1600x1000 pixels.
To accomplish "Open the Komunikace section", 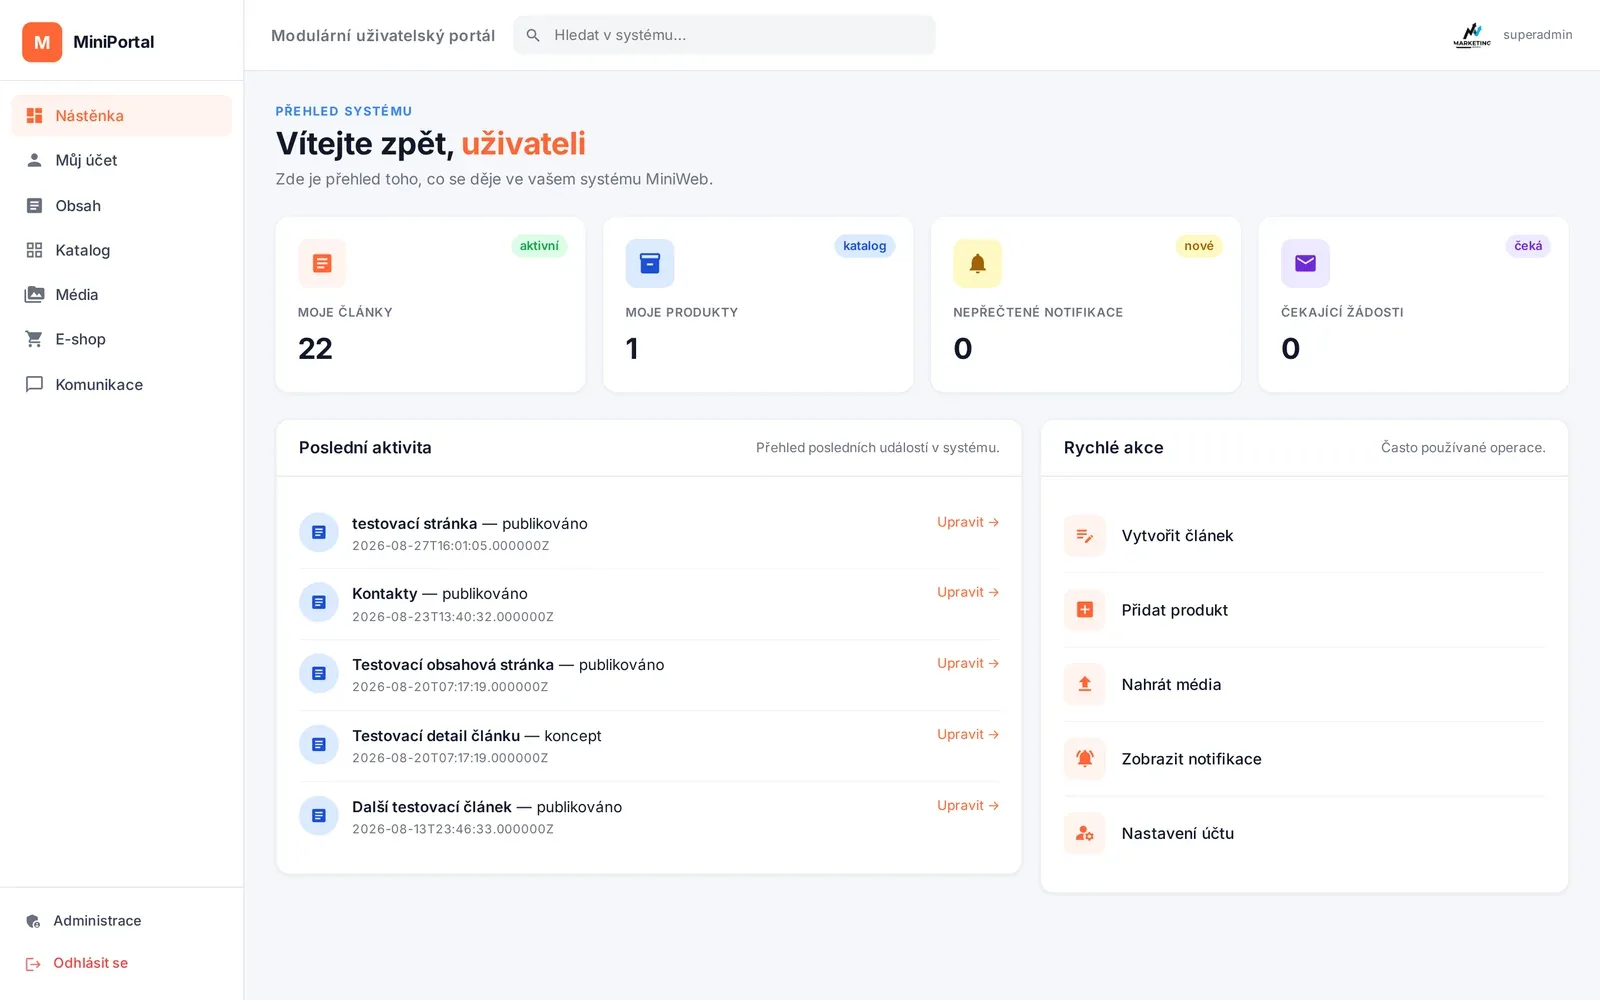I will tap(121, 384).
